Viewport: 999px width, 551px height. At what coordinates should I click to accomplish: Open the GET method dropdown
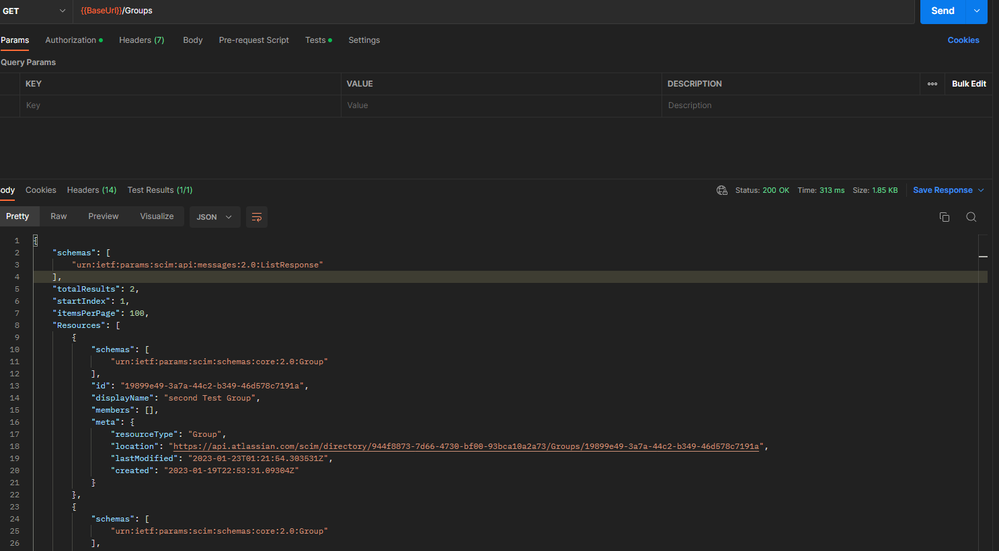pos(35,11)
